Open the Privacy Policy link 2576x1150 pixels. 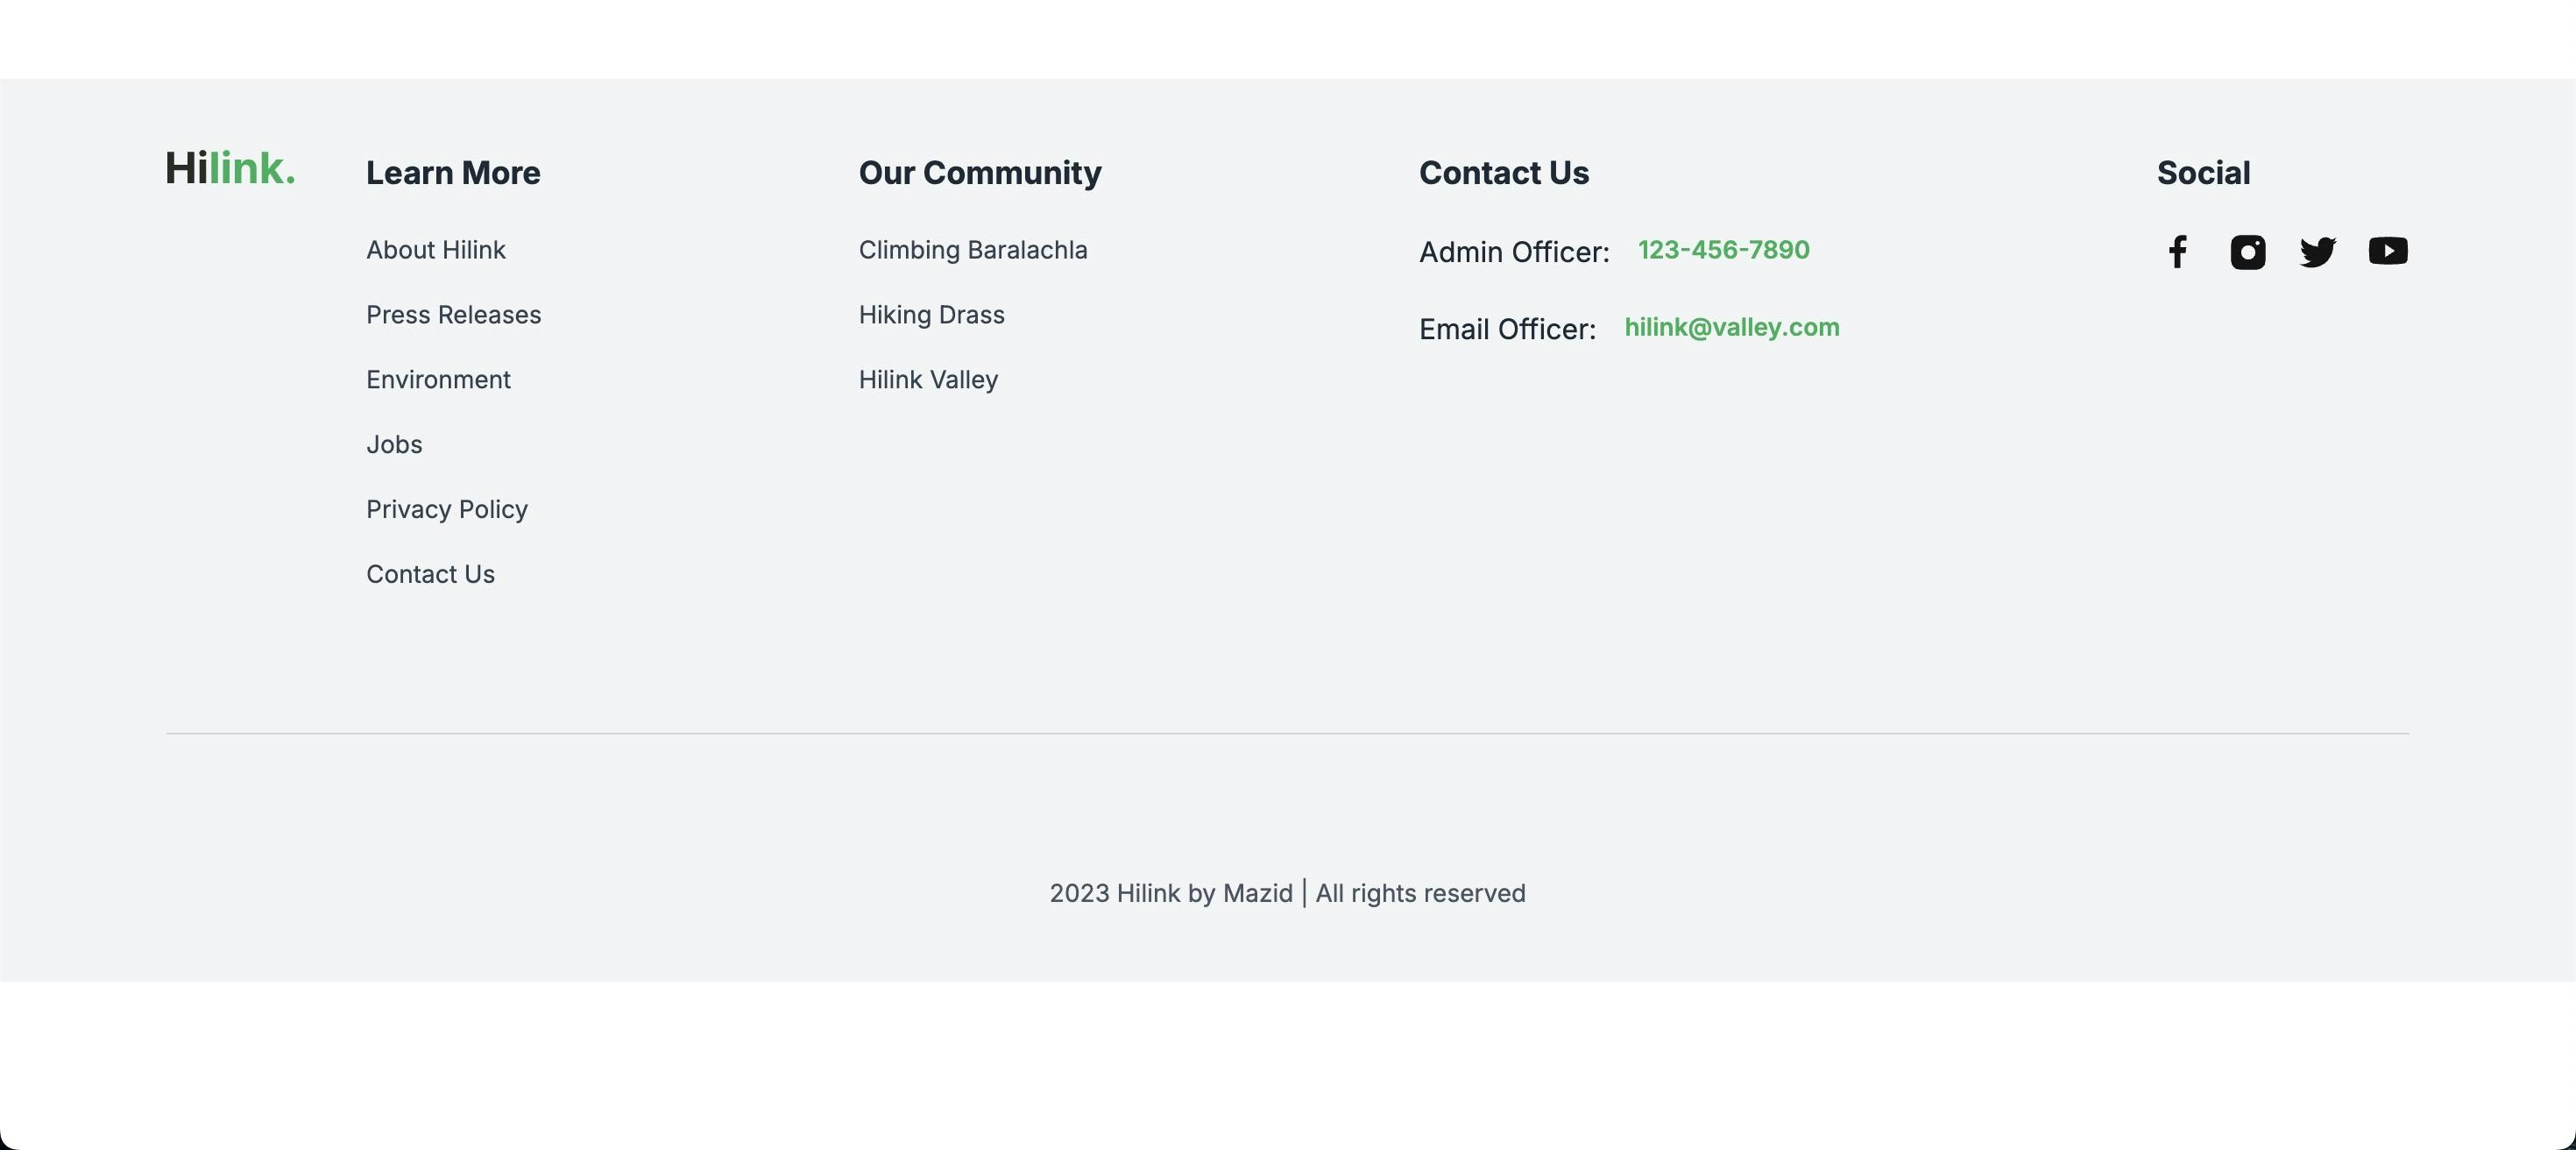pyautogui.click(x=447, y=510)
